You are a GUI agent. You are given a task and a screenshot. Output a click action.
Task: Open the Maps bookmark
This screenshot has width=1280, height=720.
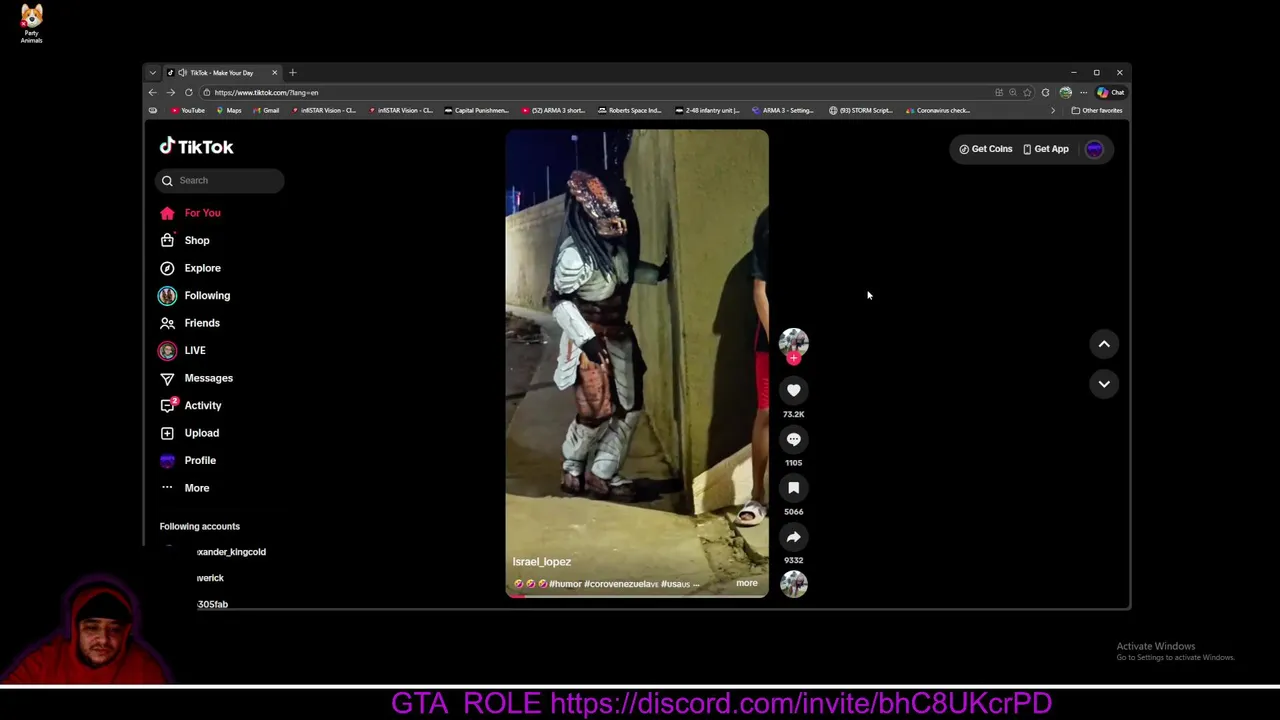click(x=229, y=110)
